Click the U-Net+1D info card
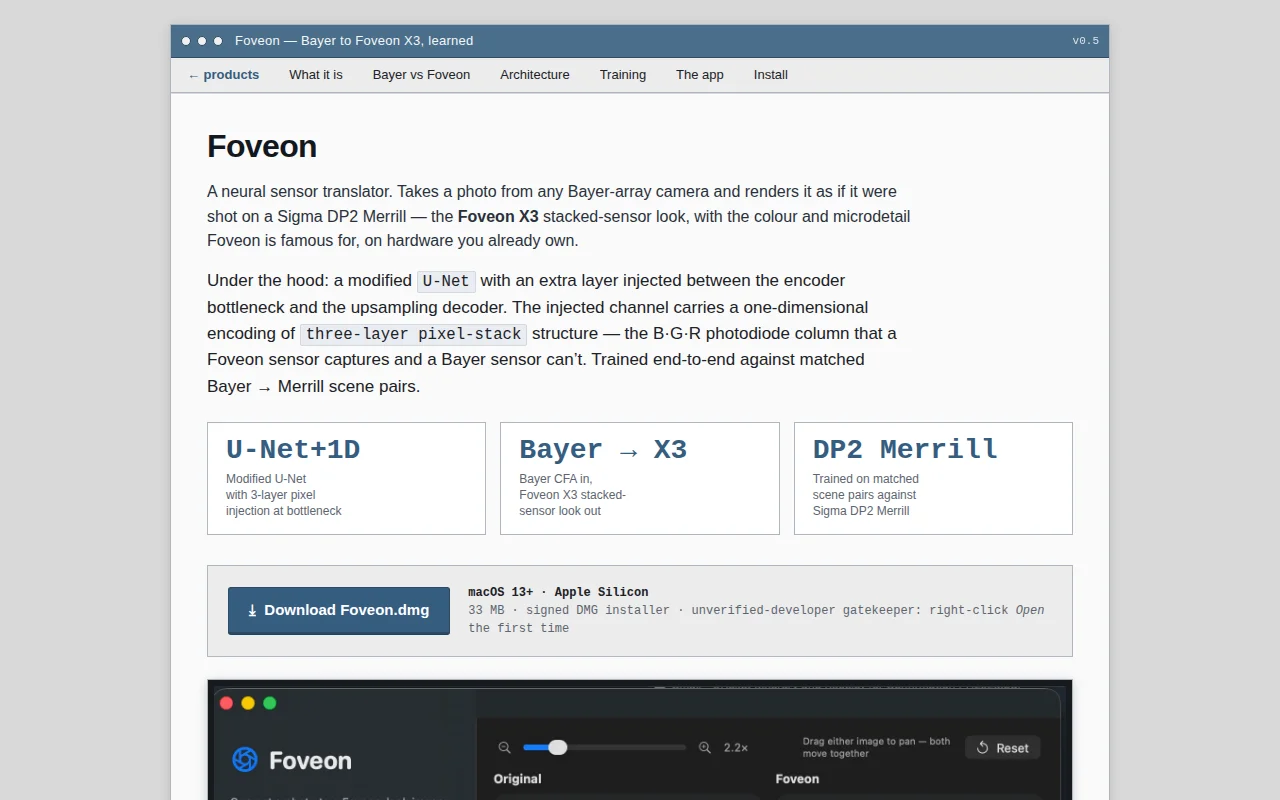This screenshot has height=800, width=1280. pyautogui.click(x=346, y=478)
